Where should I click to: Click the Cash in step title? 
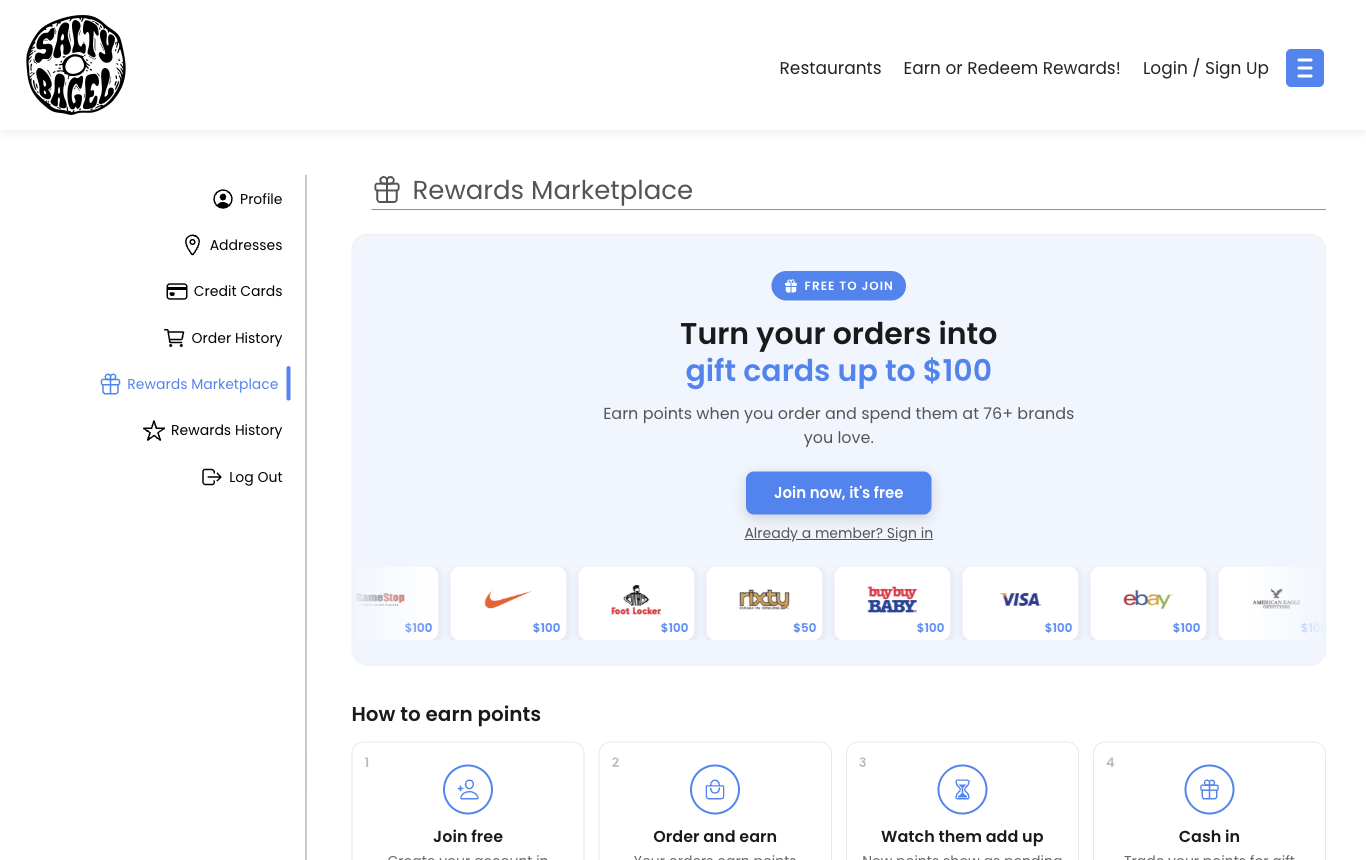[x=1209, y=836]
